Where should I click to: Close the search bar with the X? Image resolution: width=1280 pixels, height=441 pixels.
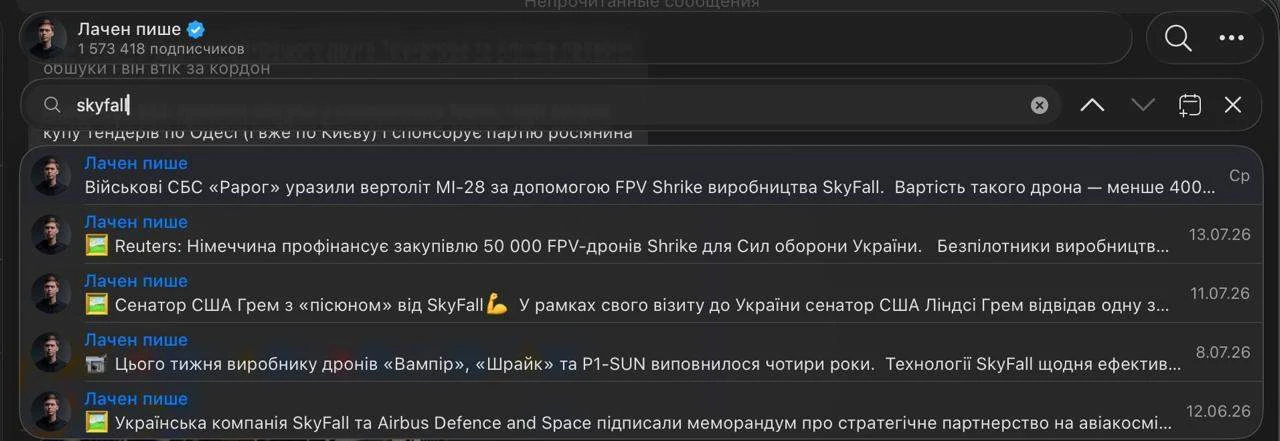(1233, 105)
